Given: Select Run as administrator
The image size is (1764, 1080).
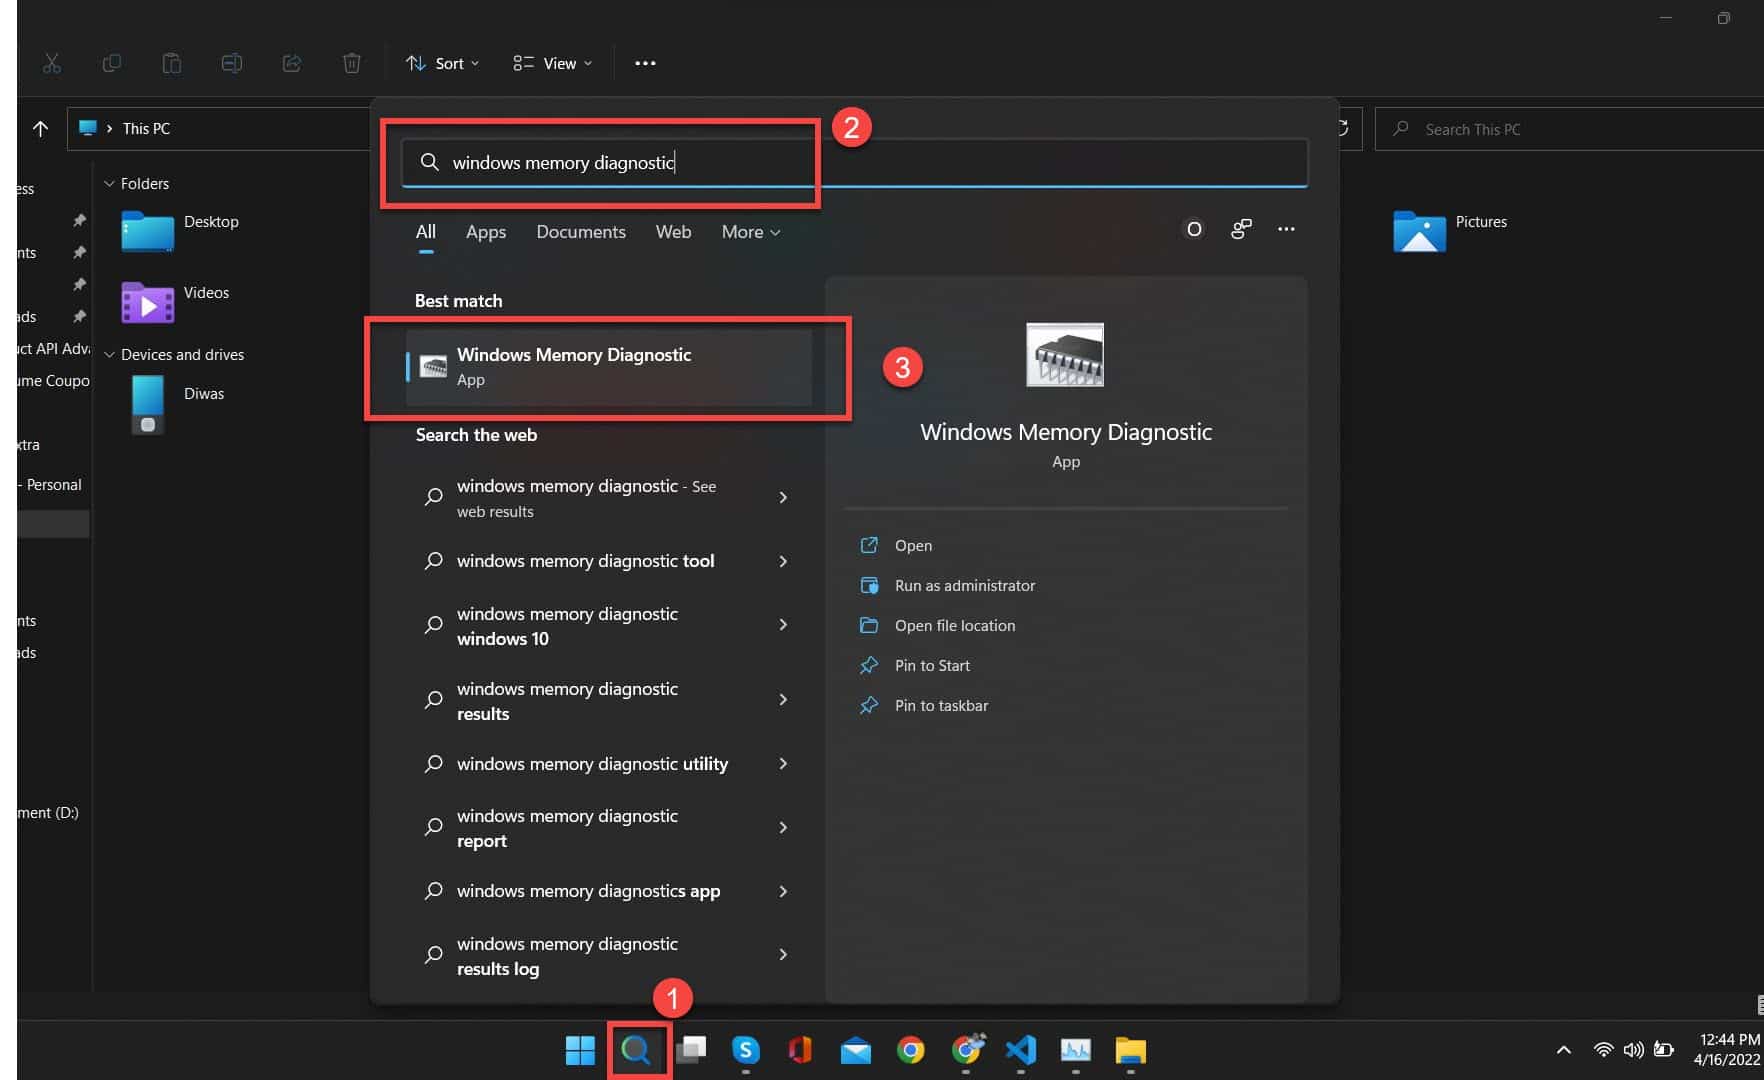Looking at the screenshot, I should 965,585.
